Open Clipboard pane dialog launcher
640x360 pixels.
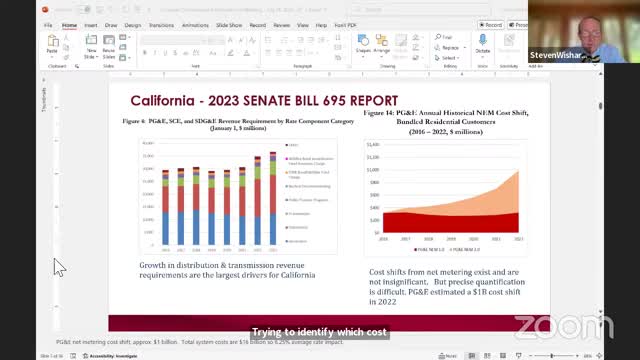[77, 66]
